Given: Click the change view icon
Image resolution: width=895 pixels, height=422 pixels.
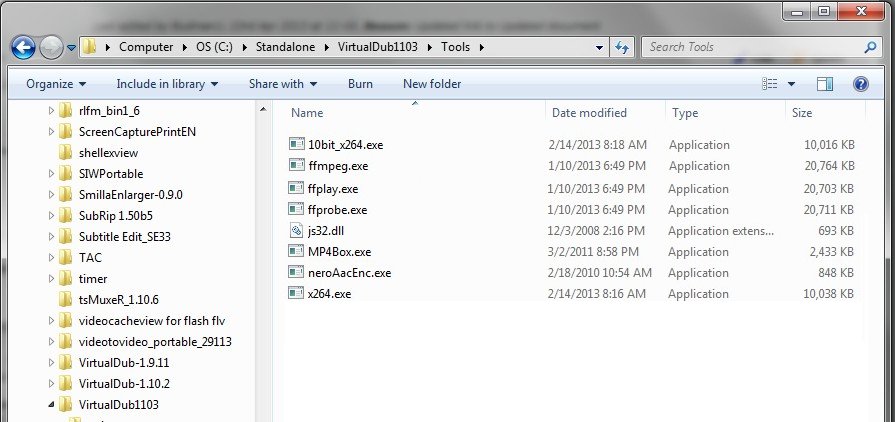Looking at the screenshot, I should pyautogui.click(x=769, y=84).
